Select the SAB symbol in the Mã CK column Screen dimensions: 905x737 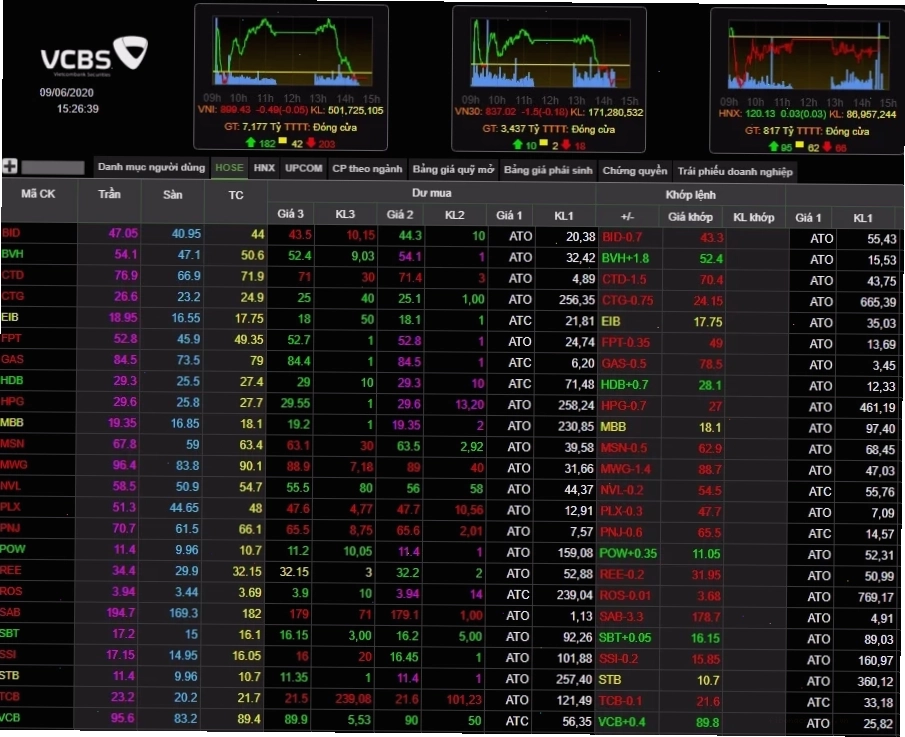point(10,612)
